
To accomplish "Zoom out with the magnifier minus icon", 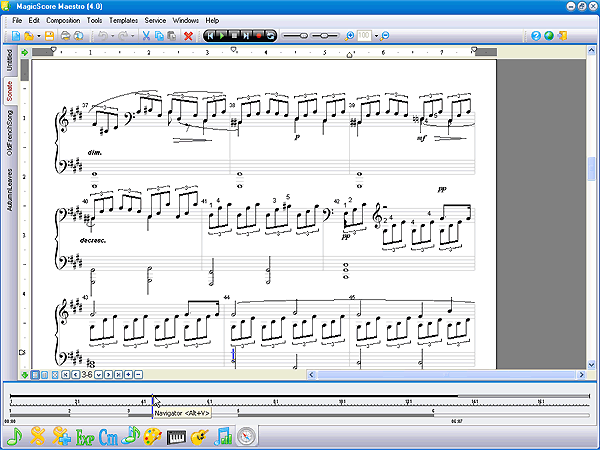I will 385,36.
